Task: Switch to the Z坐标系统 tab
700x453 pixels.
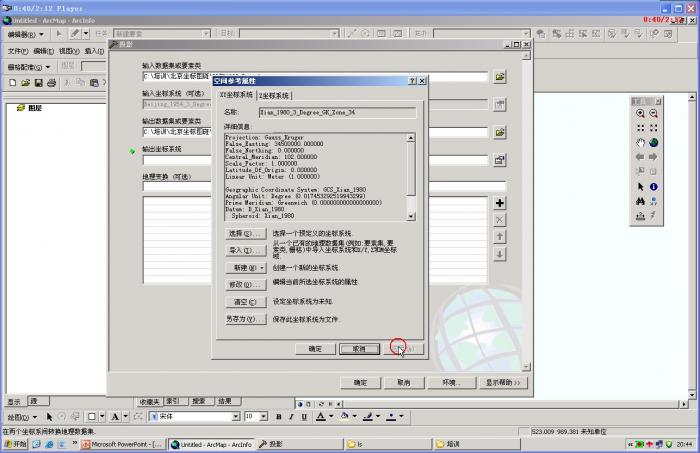Action: point(273,96)
